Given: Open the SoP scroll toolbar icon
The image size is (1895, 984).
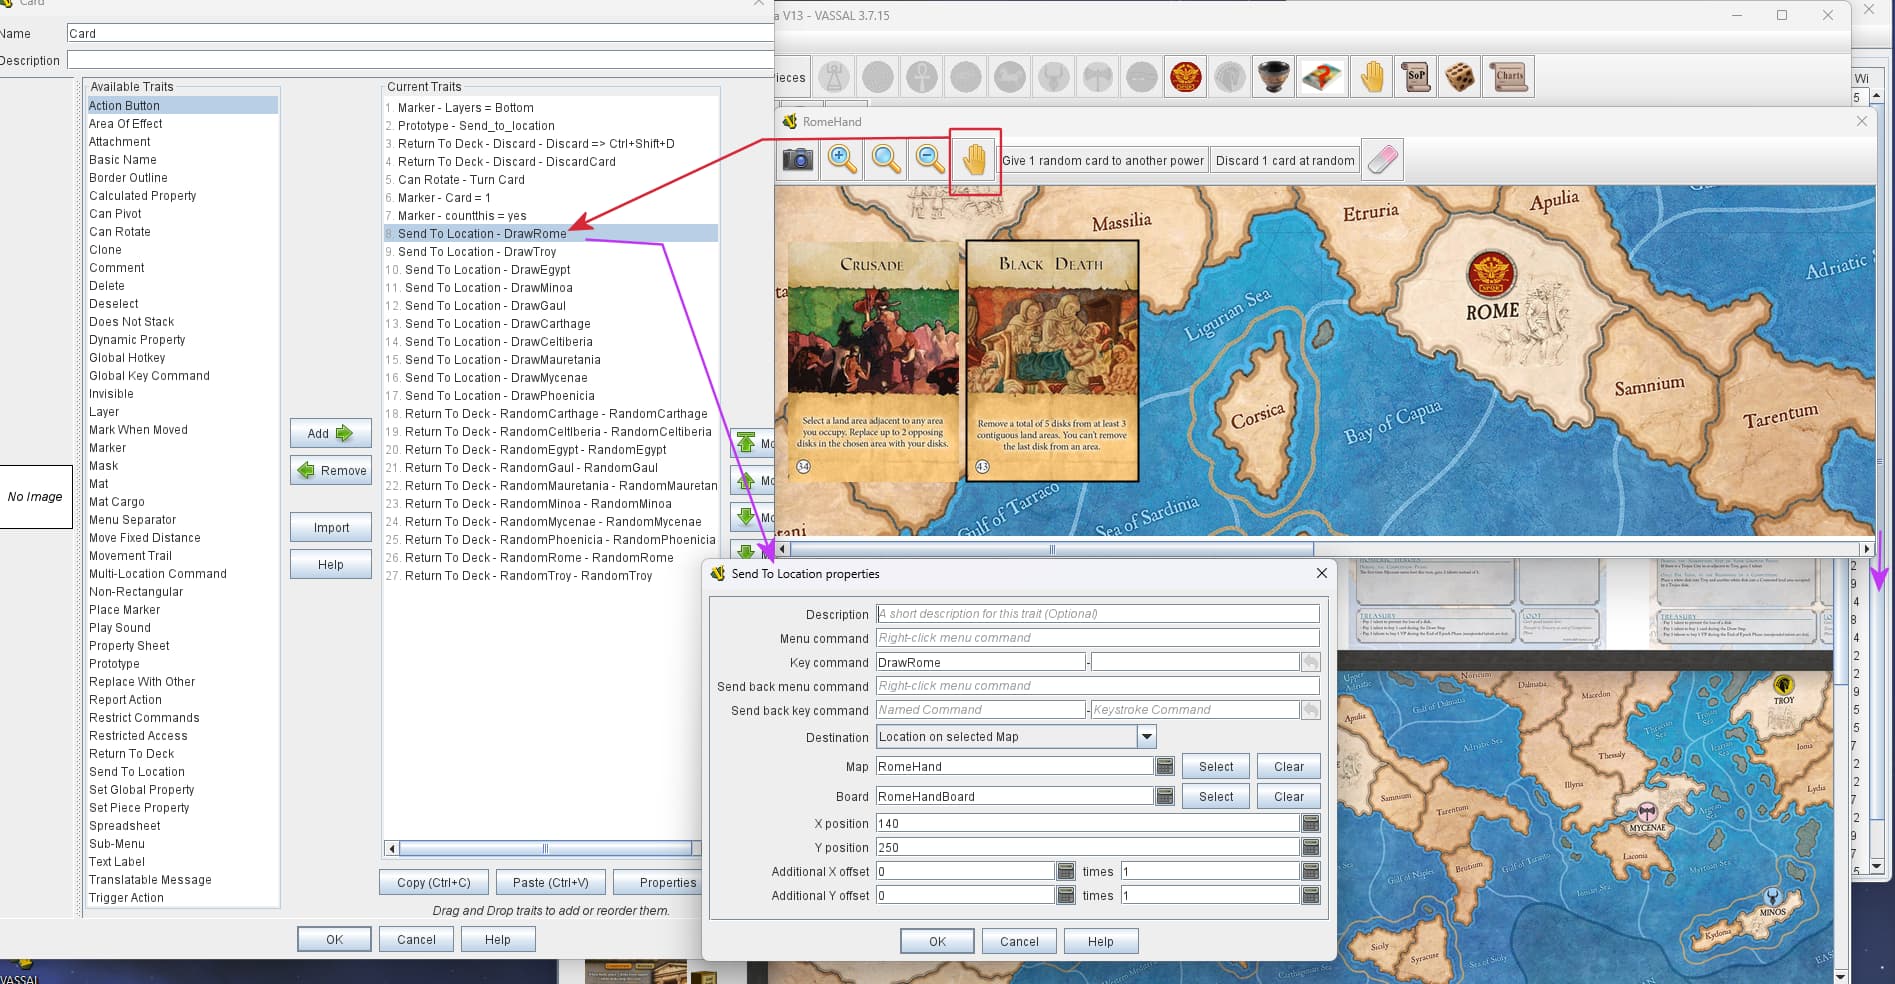Looking at the screenshot, I should coord(1416,77).
